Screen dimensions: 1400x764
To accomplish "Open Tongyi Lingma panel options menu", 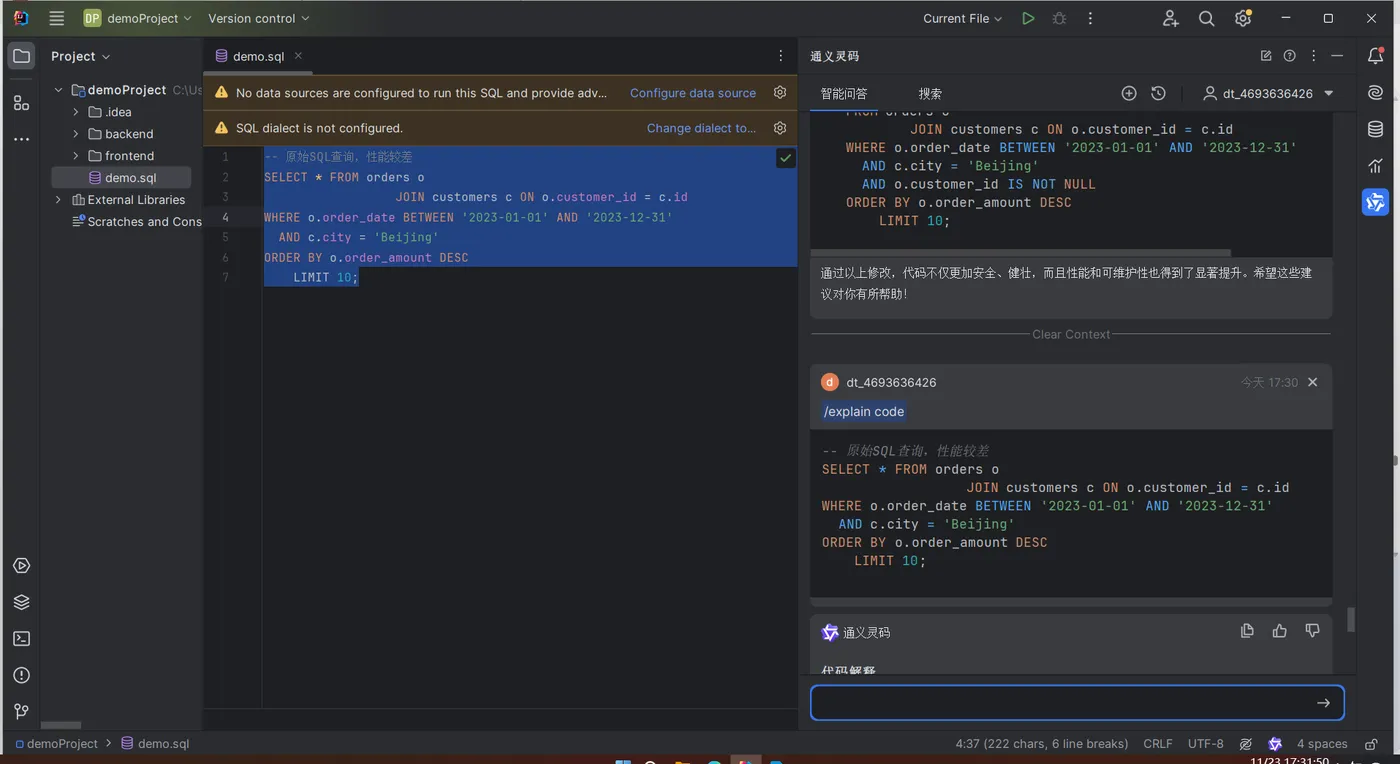I will click(1314, 56).
